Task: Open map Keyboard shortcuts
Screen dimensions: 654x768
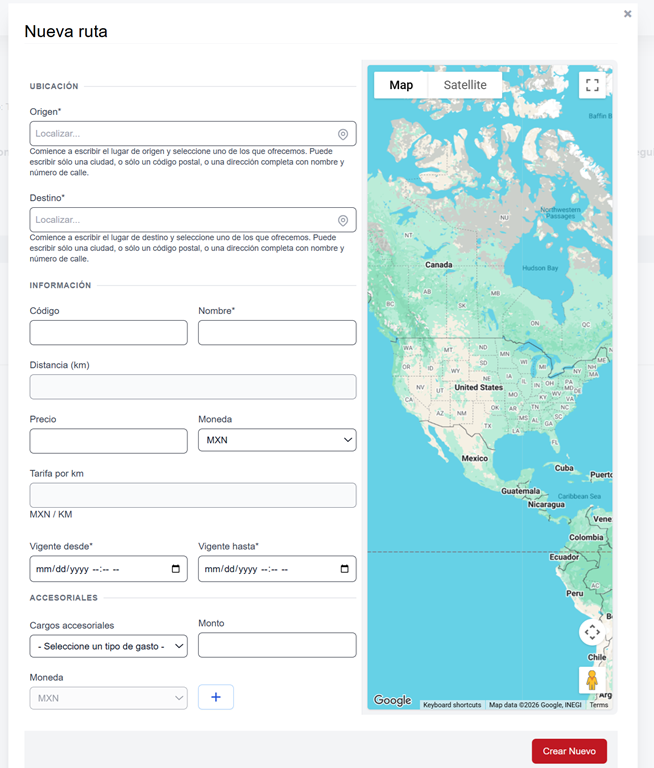Action: [452, 705]
